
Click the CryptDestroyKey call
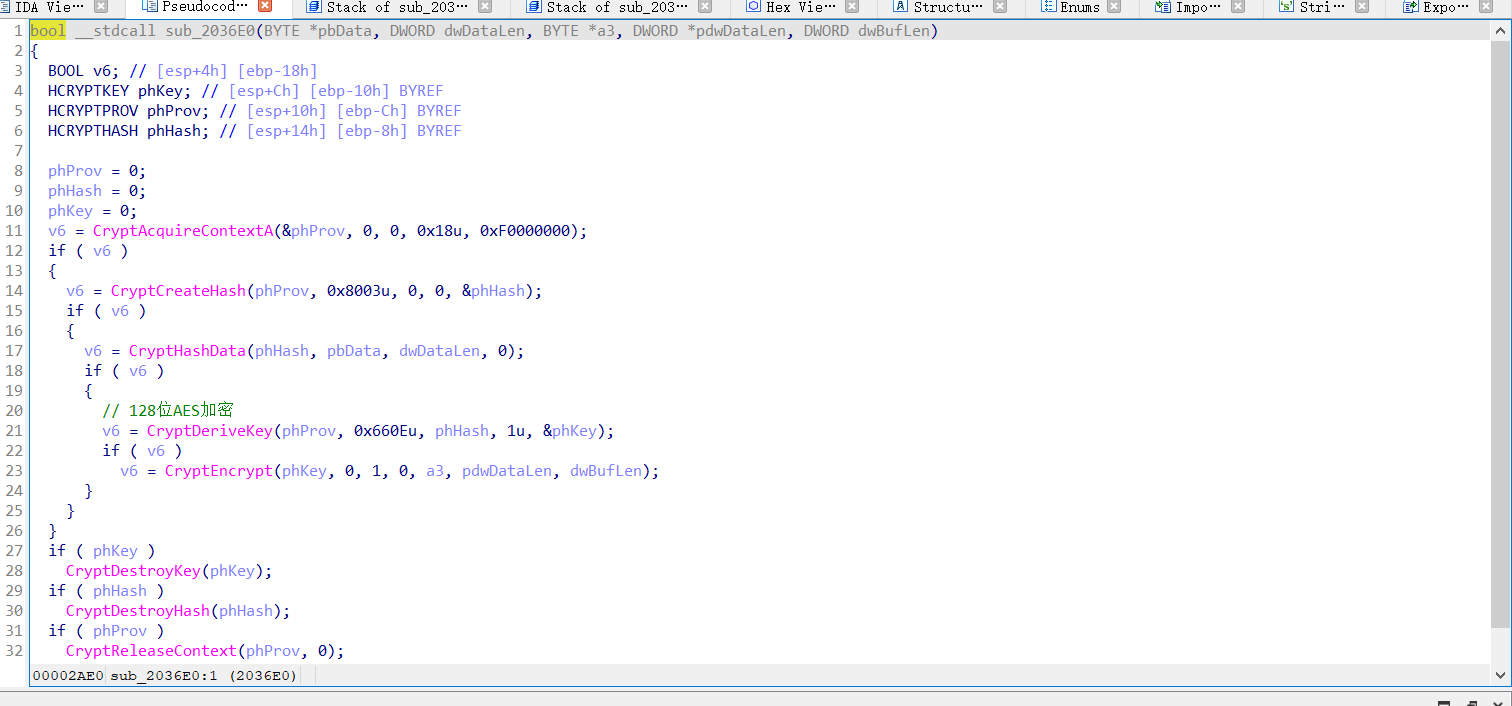133,571
